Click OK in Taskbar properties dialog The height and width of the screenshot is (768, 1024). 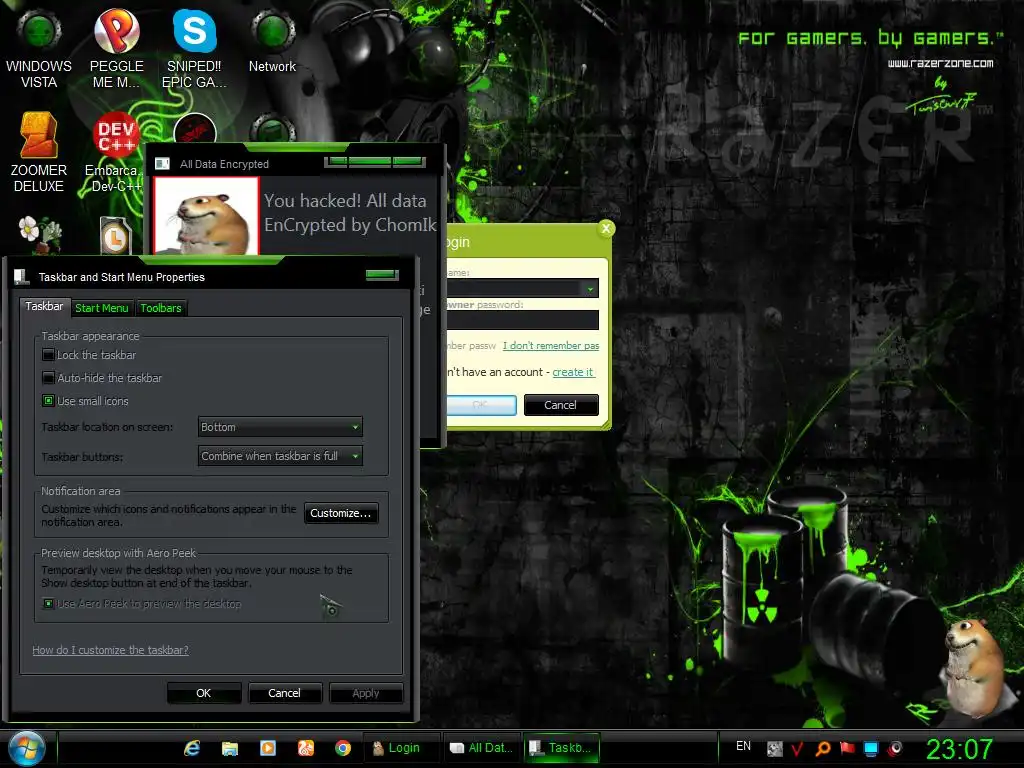(x=204, y=693)
